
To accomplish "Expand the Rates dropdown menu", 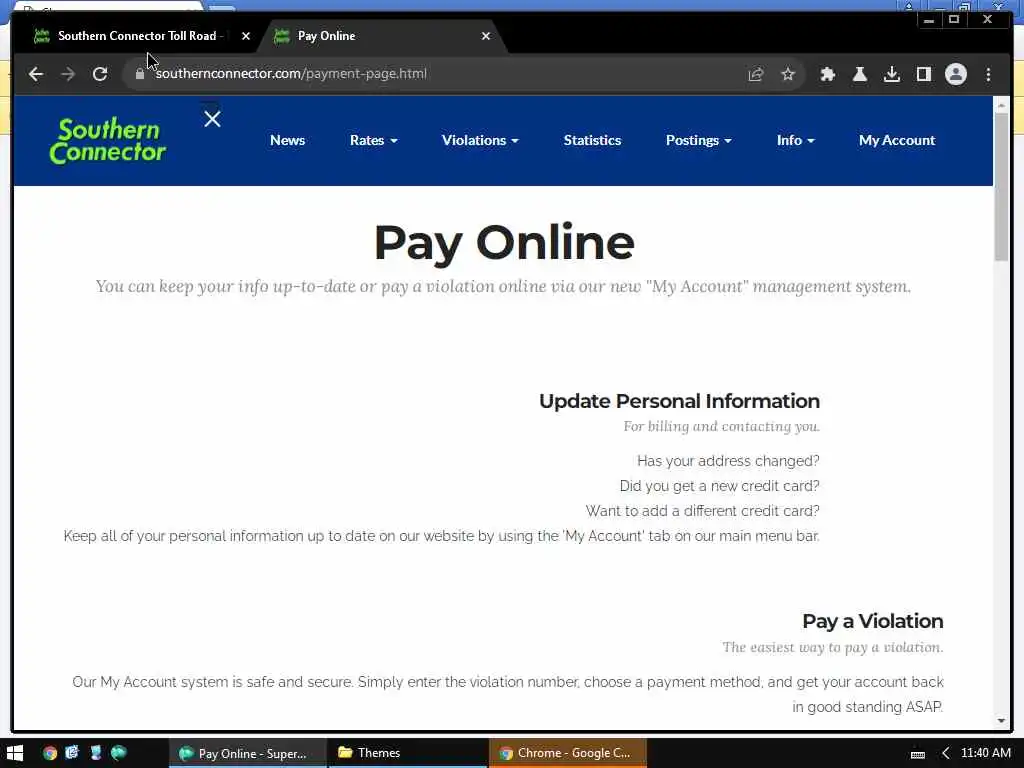I will tap(374, 140).
